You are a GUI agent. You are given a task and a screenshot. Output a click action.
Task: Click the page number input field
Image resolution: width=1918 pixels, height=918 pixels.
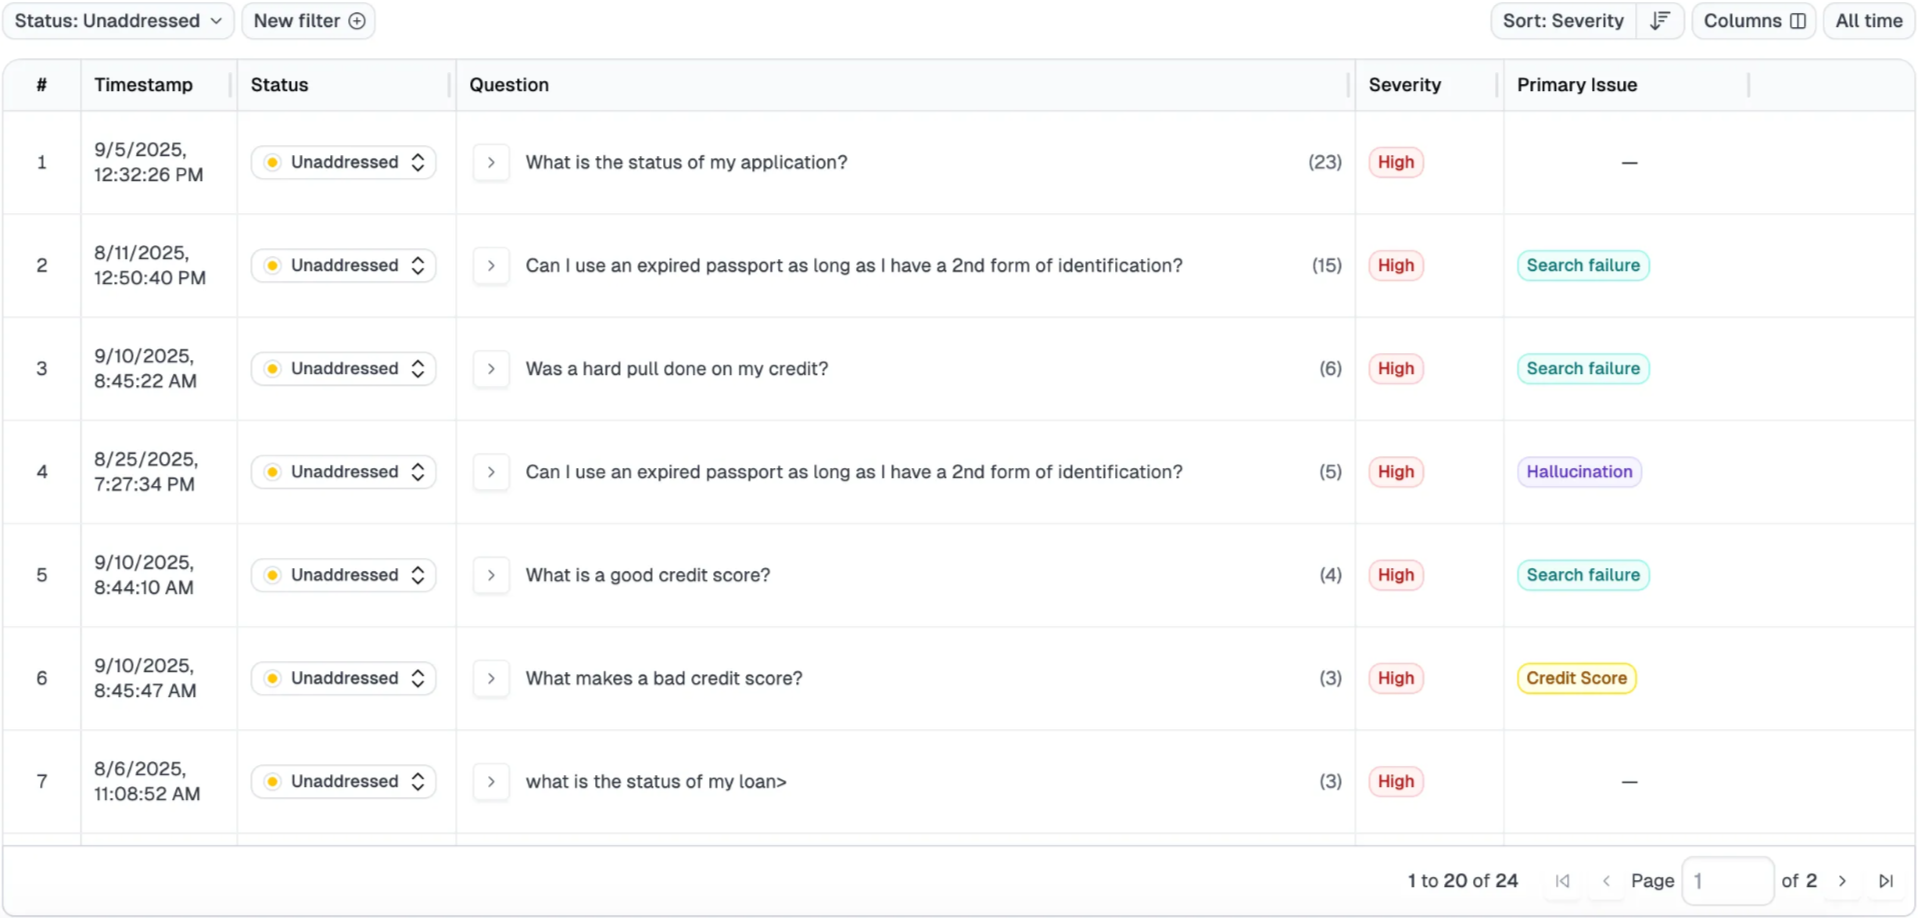pyautogui.click(x=1727, y=881)
